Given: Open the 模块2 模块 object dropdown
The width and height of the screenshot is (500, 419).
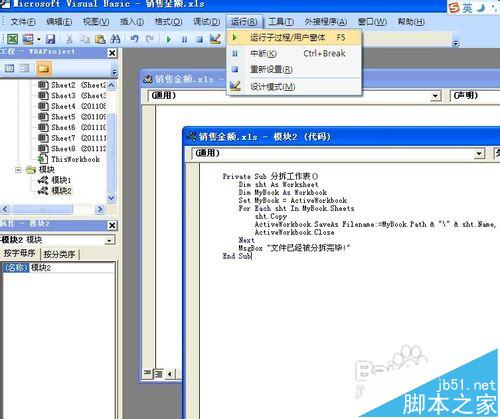Looking at the screenshot, I should point(109,240).
